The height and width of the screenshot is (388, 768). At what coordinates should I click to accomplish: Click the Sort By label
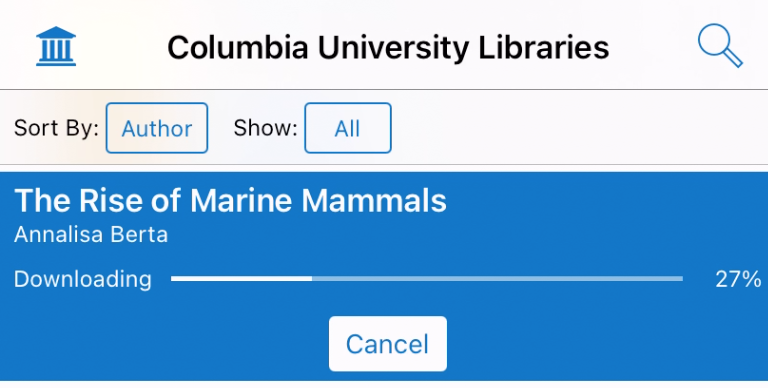coord(56,128)
